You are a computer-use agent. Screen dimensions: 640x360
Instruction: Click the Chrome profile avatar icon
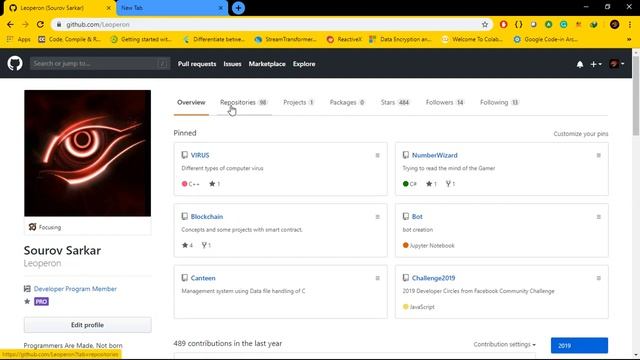[x=614, y=24]
